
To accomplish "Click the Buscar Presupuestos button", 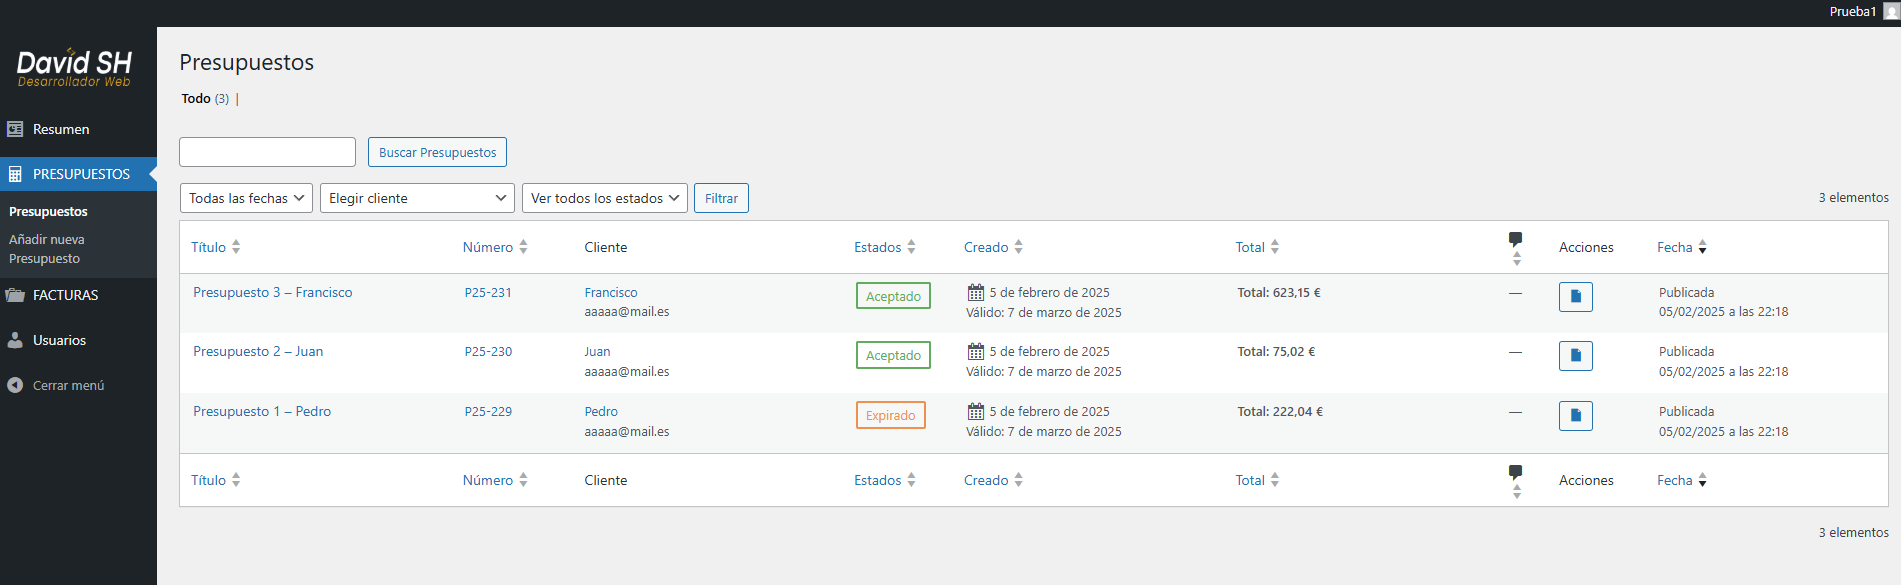I will click(437, 152).
